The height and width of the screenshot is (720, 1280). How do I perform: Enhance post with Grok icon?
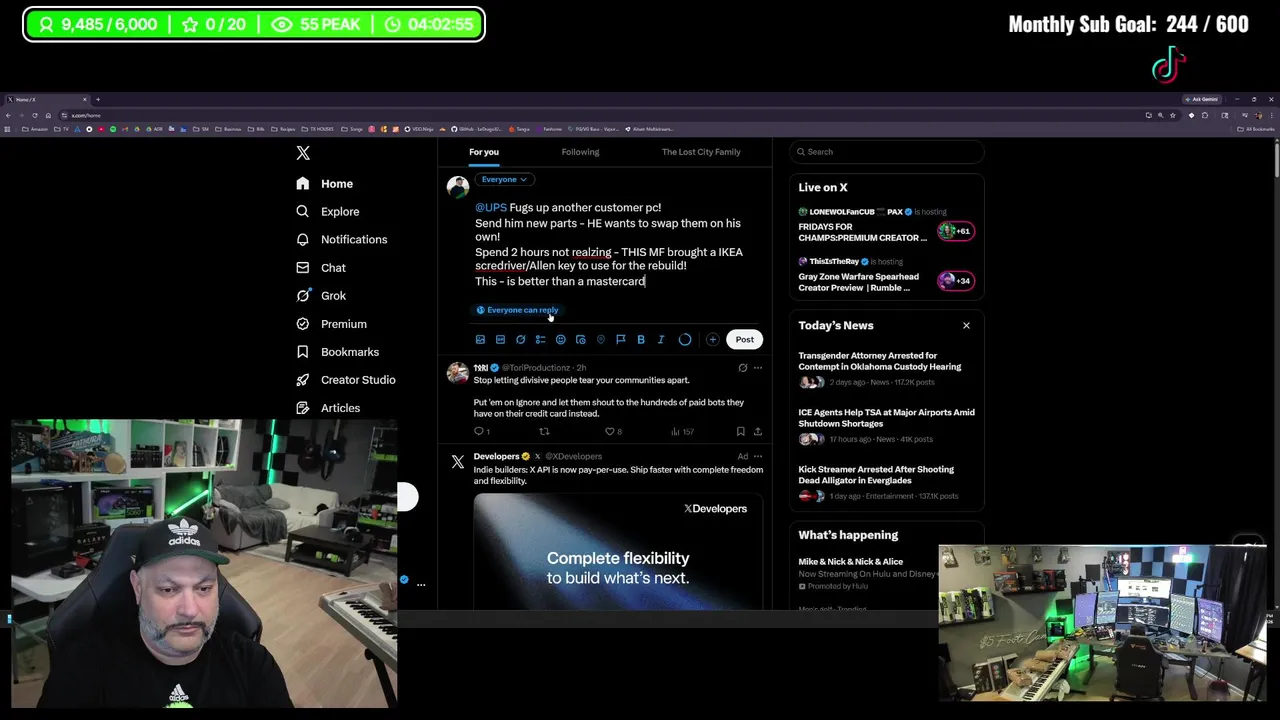point(520,340)
